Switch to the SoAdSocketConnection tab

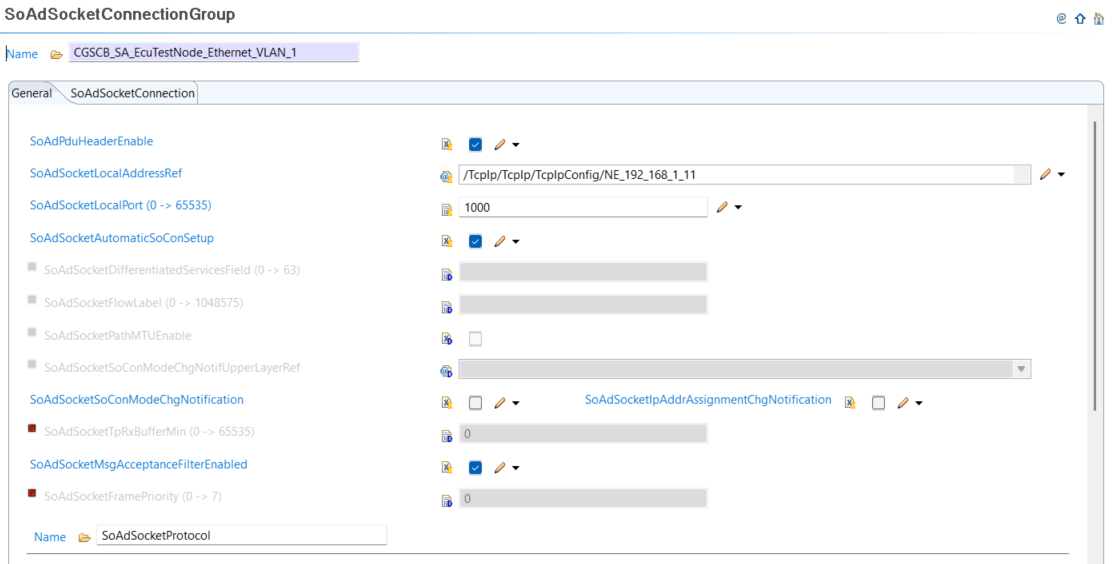point(132,93)
